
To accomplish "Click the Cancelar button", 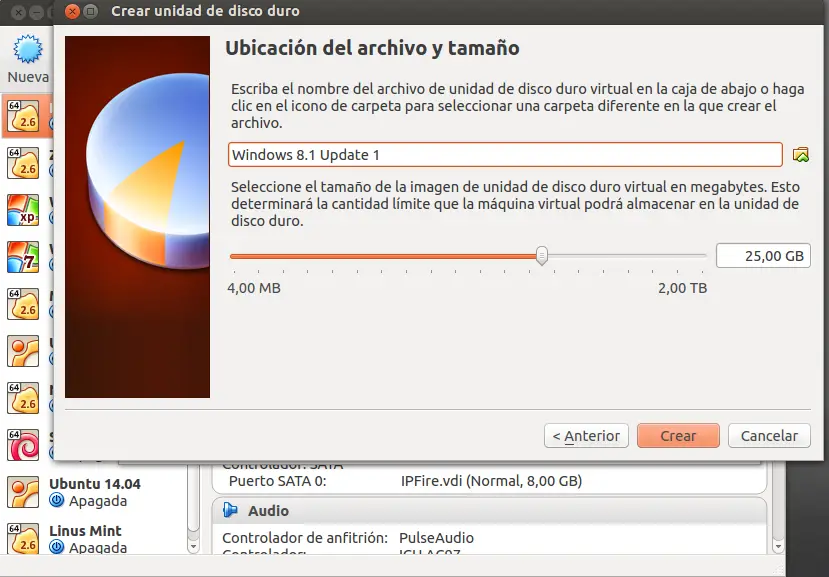I will tap(769, 436).
